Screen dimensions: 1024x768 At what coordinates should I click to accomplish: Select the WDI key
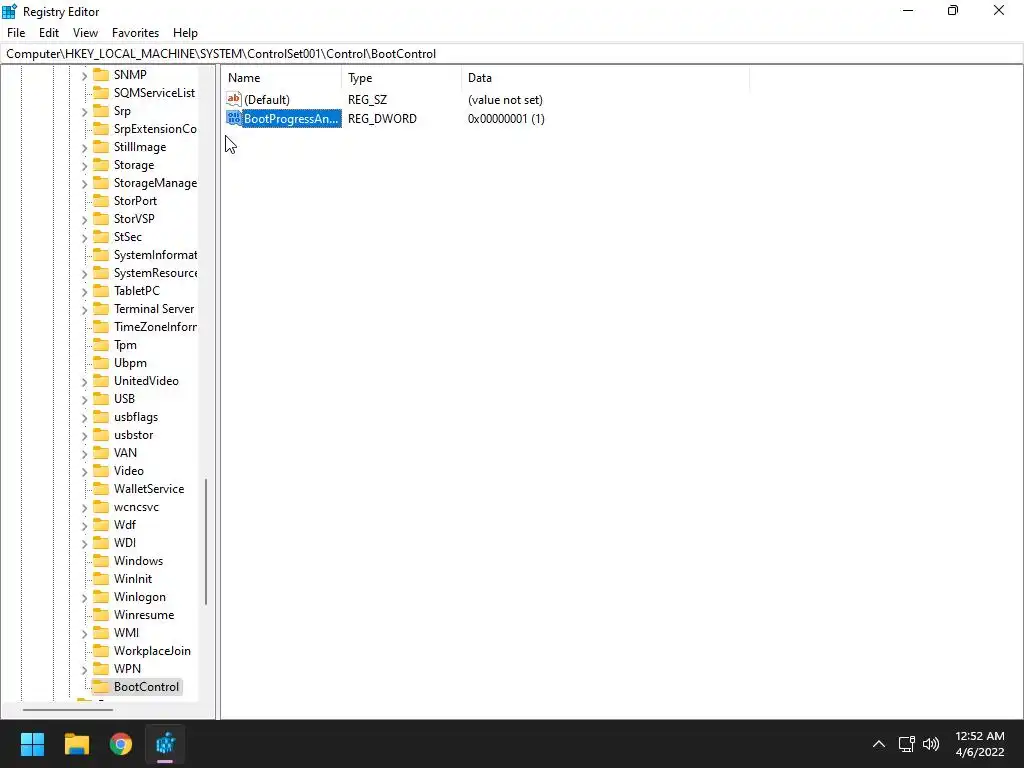125,543
